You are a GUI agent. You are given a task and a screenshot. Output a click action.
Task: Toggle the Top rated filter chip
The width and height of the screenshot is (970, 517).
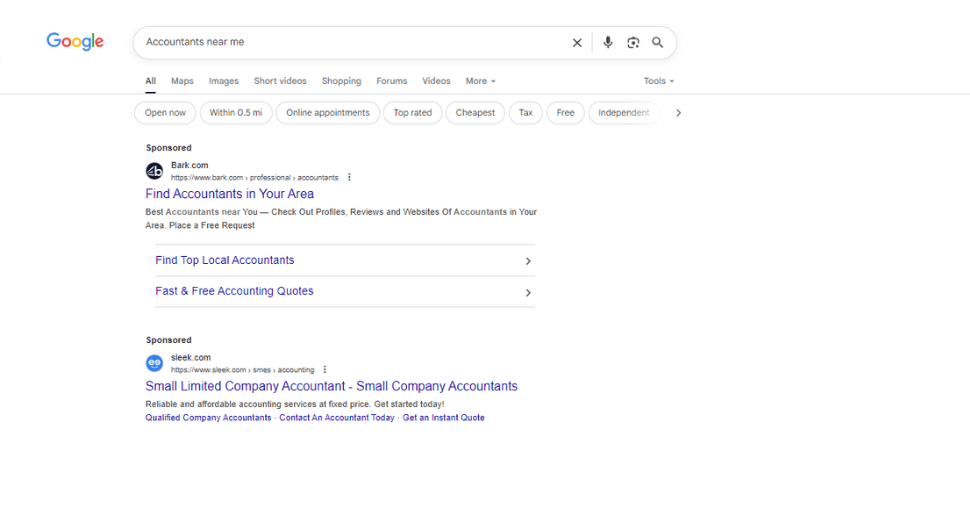[x=413, y=113]
